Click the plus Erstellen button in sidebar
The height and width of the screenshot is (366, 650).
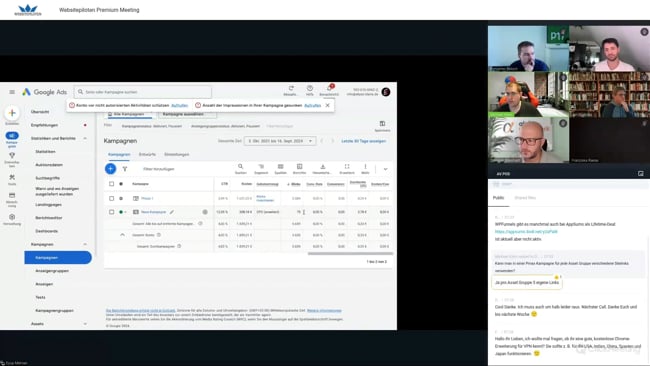tap(12, 113)
